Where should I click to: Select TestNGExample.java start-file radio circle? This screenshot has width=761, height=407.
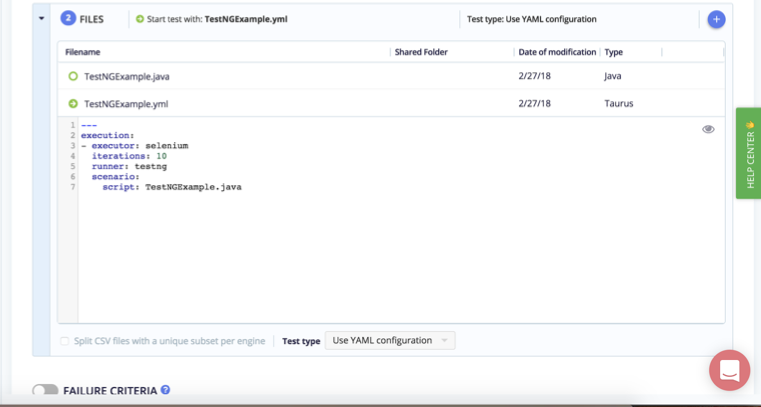click(x=73, y=76)
